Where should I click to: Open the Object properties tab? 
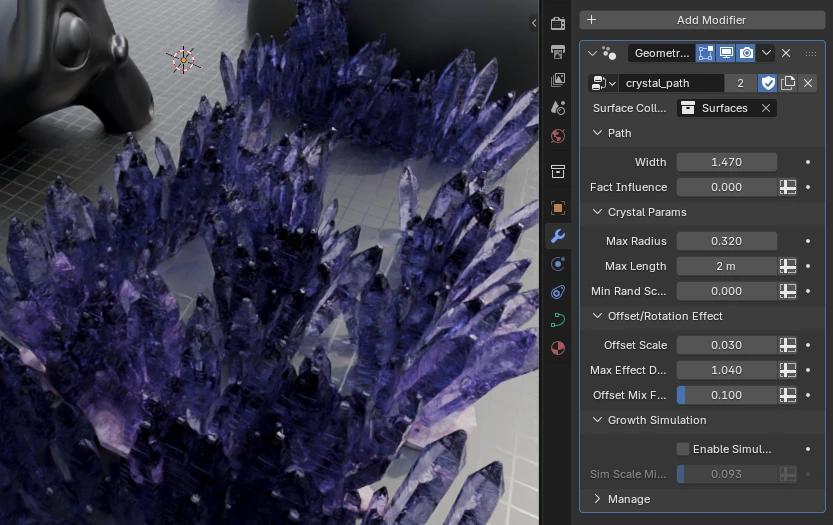pyautogui.click(x=558, y=208)
